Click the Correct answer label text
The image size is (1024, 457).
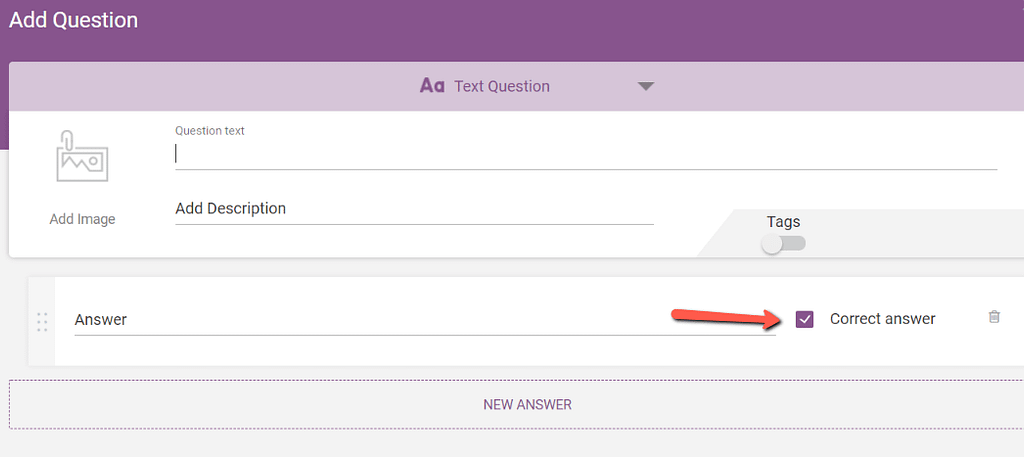882,319
